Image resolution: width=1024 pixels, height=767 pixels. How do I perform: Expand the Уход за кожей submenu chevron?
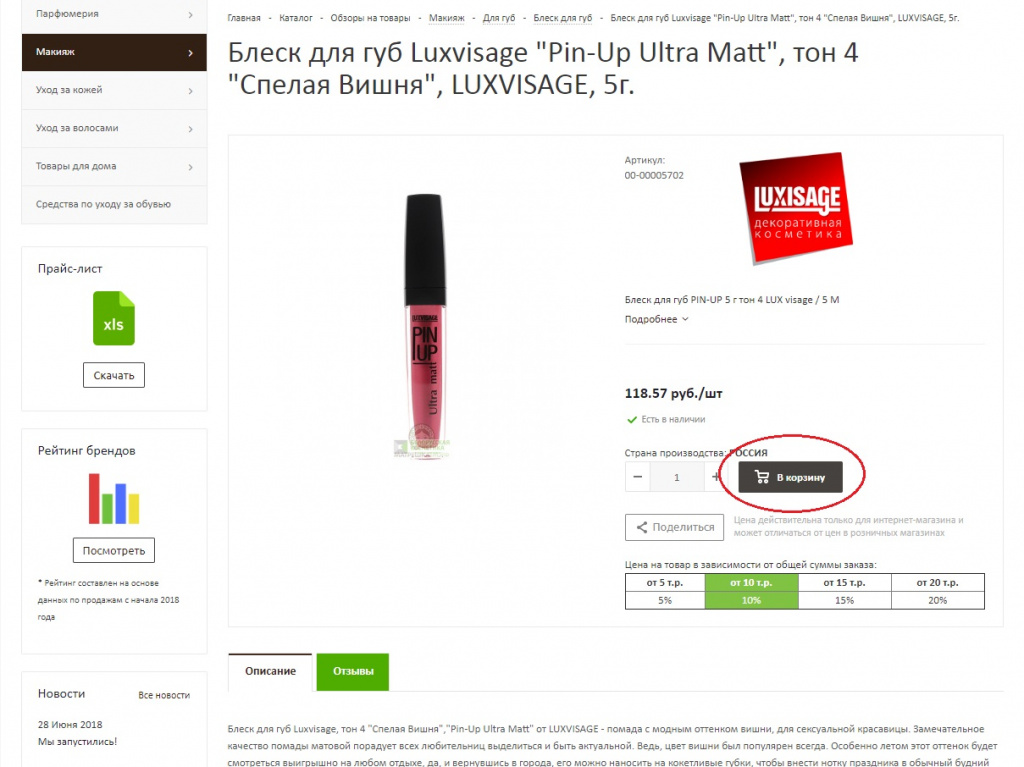click(x=191, y=91)
